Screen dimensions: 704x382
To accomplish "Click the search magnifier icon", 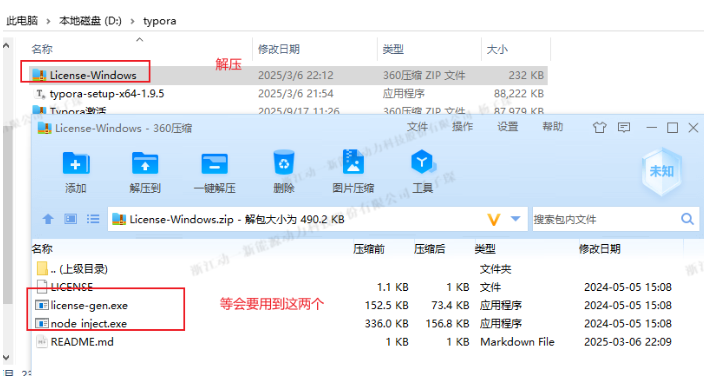I will (x=687, y=219).
